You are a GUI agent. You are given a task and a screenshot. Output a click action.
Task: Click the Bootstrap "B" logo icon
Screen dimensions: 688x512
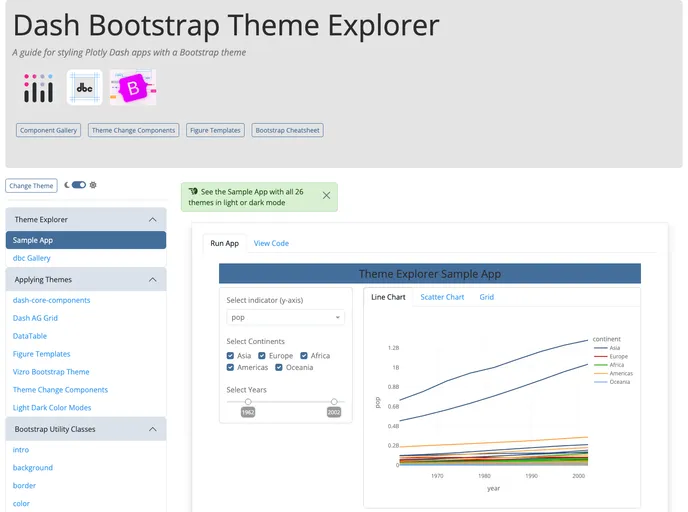(x=133, y=88)
